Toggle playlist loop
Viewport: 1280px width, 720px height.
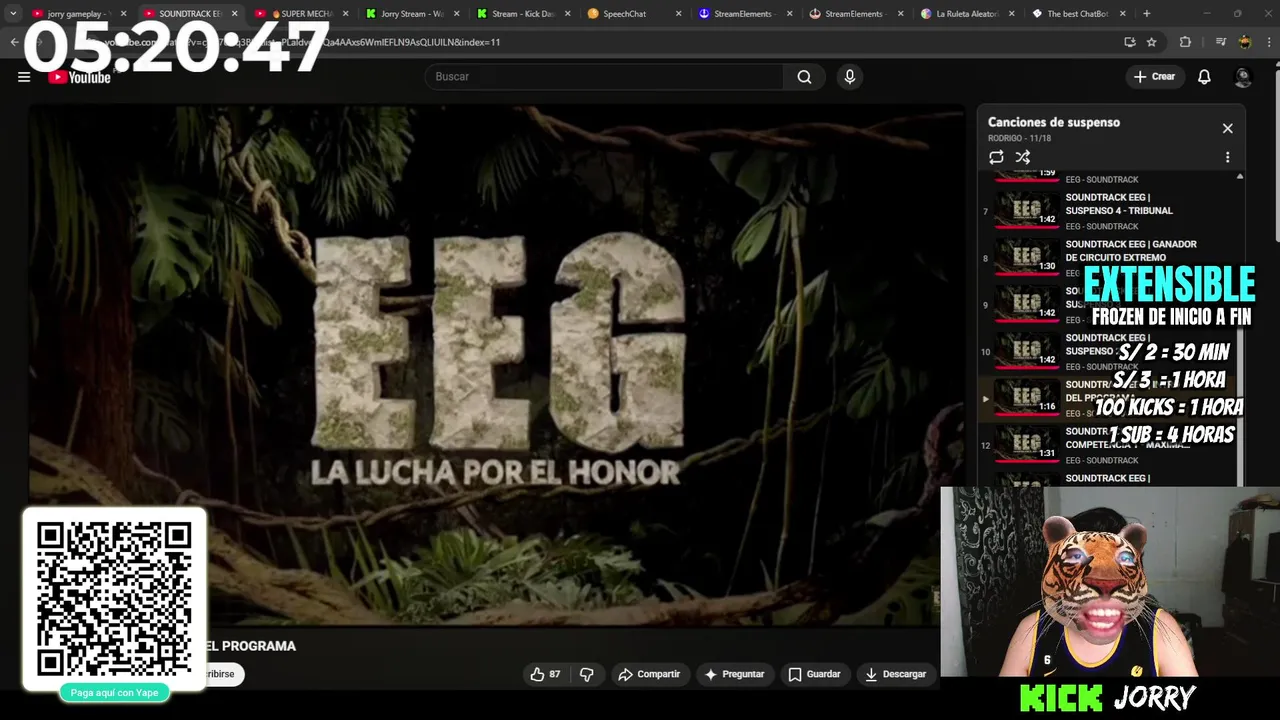(996, 157)
